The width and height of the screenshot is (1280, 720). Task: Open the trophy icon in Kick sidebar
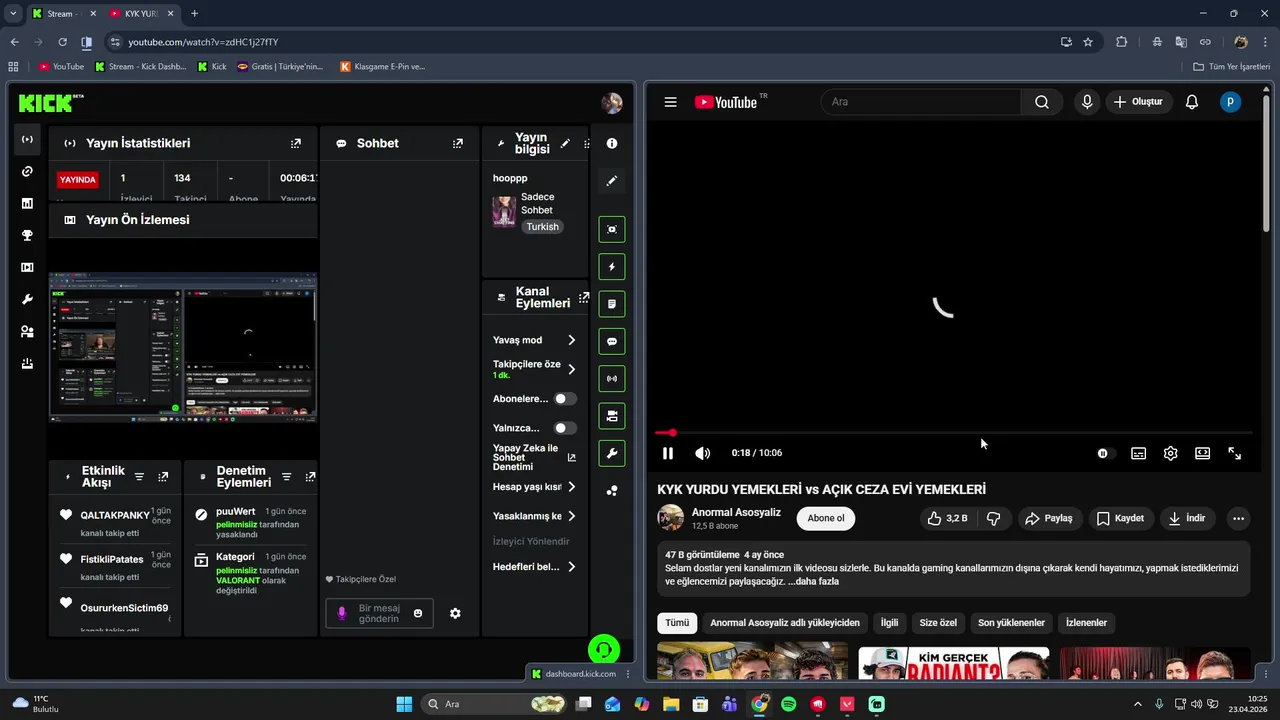click(27, 235)
